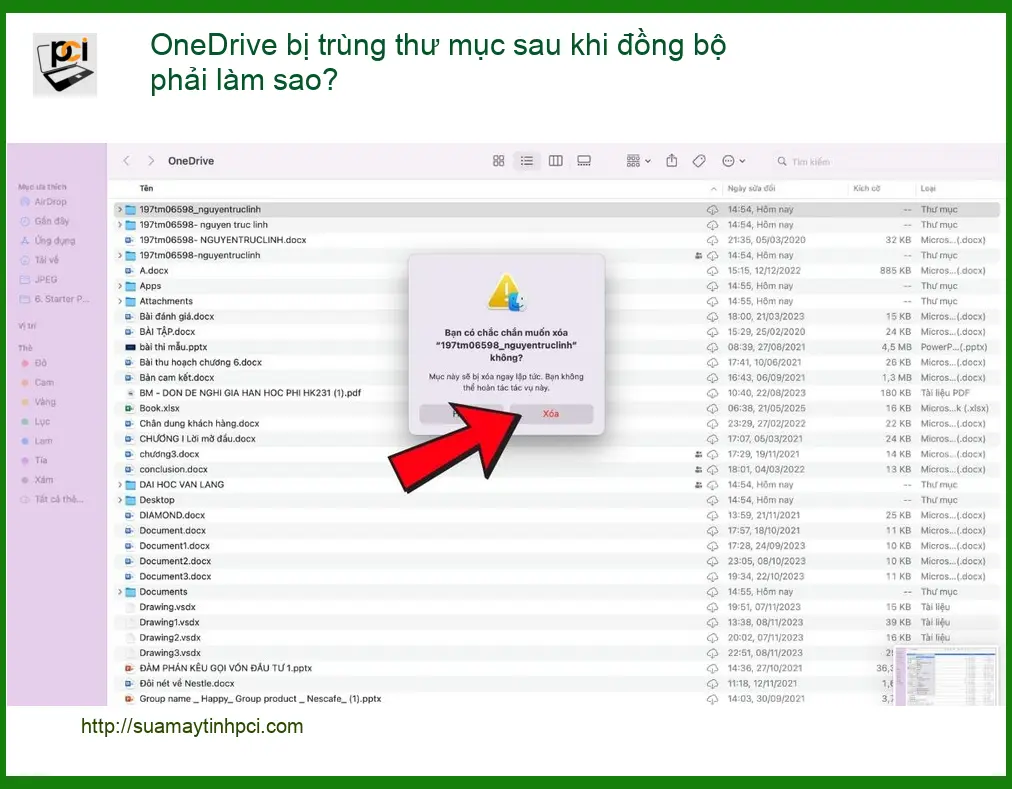Expand the Documents folder
Screen dimensions: 1012x789
[119, 592]
